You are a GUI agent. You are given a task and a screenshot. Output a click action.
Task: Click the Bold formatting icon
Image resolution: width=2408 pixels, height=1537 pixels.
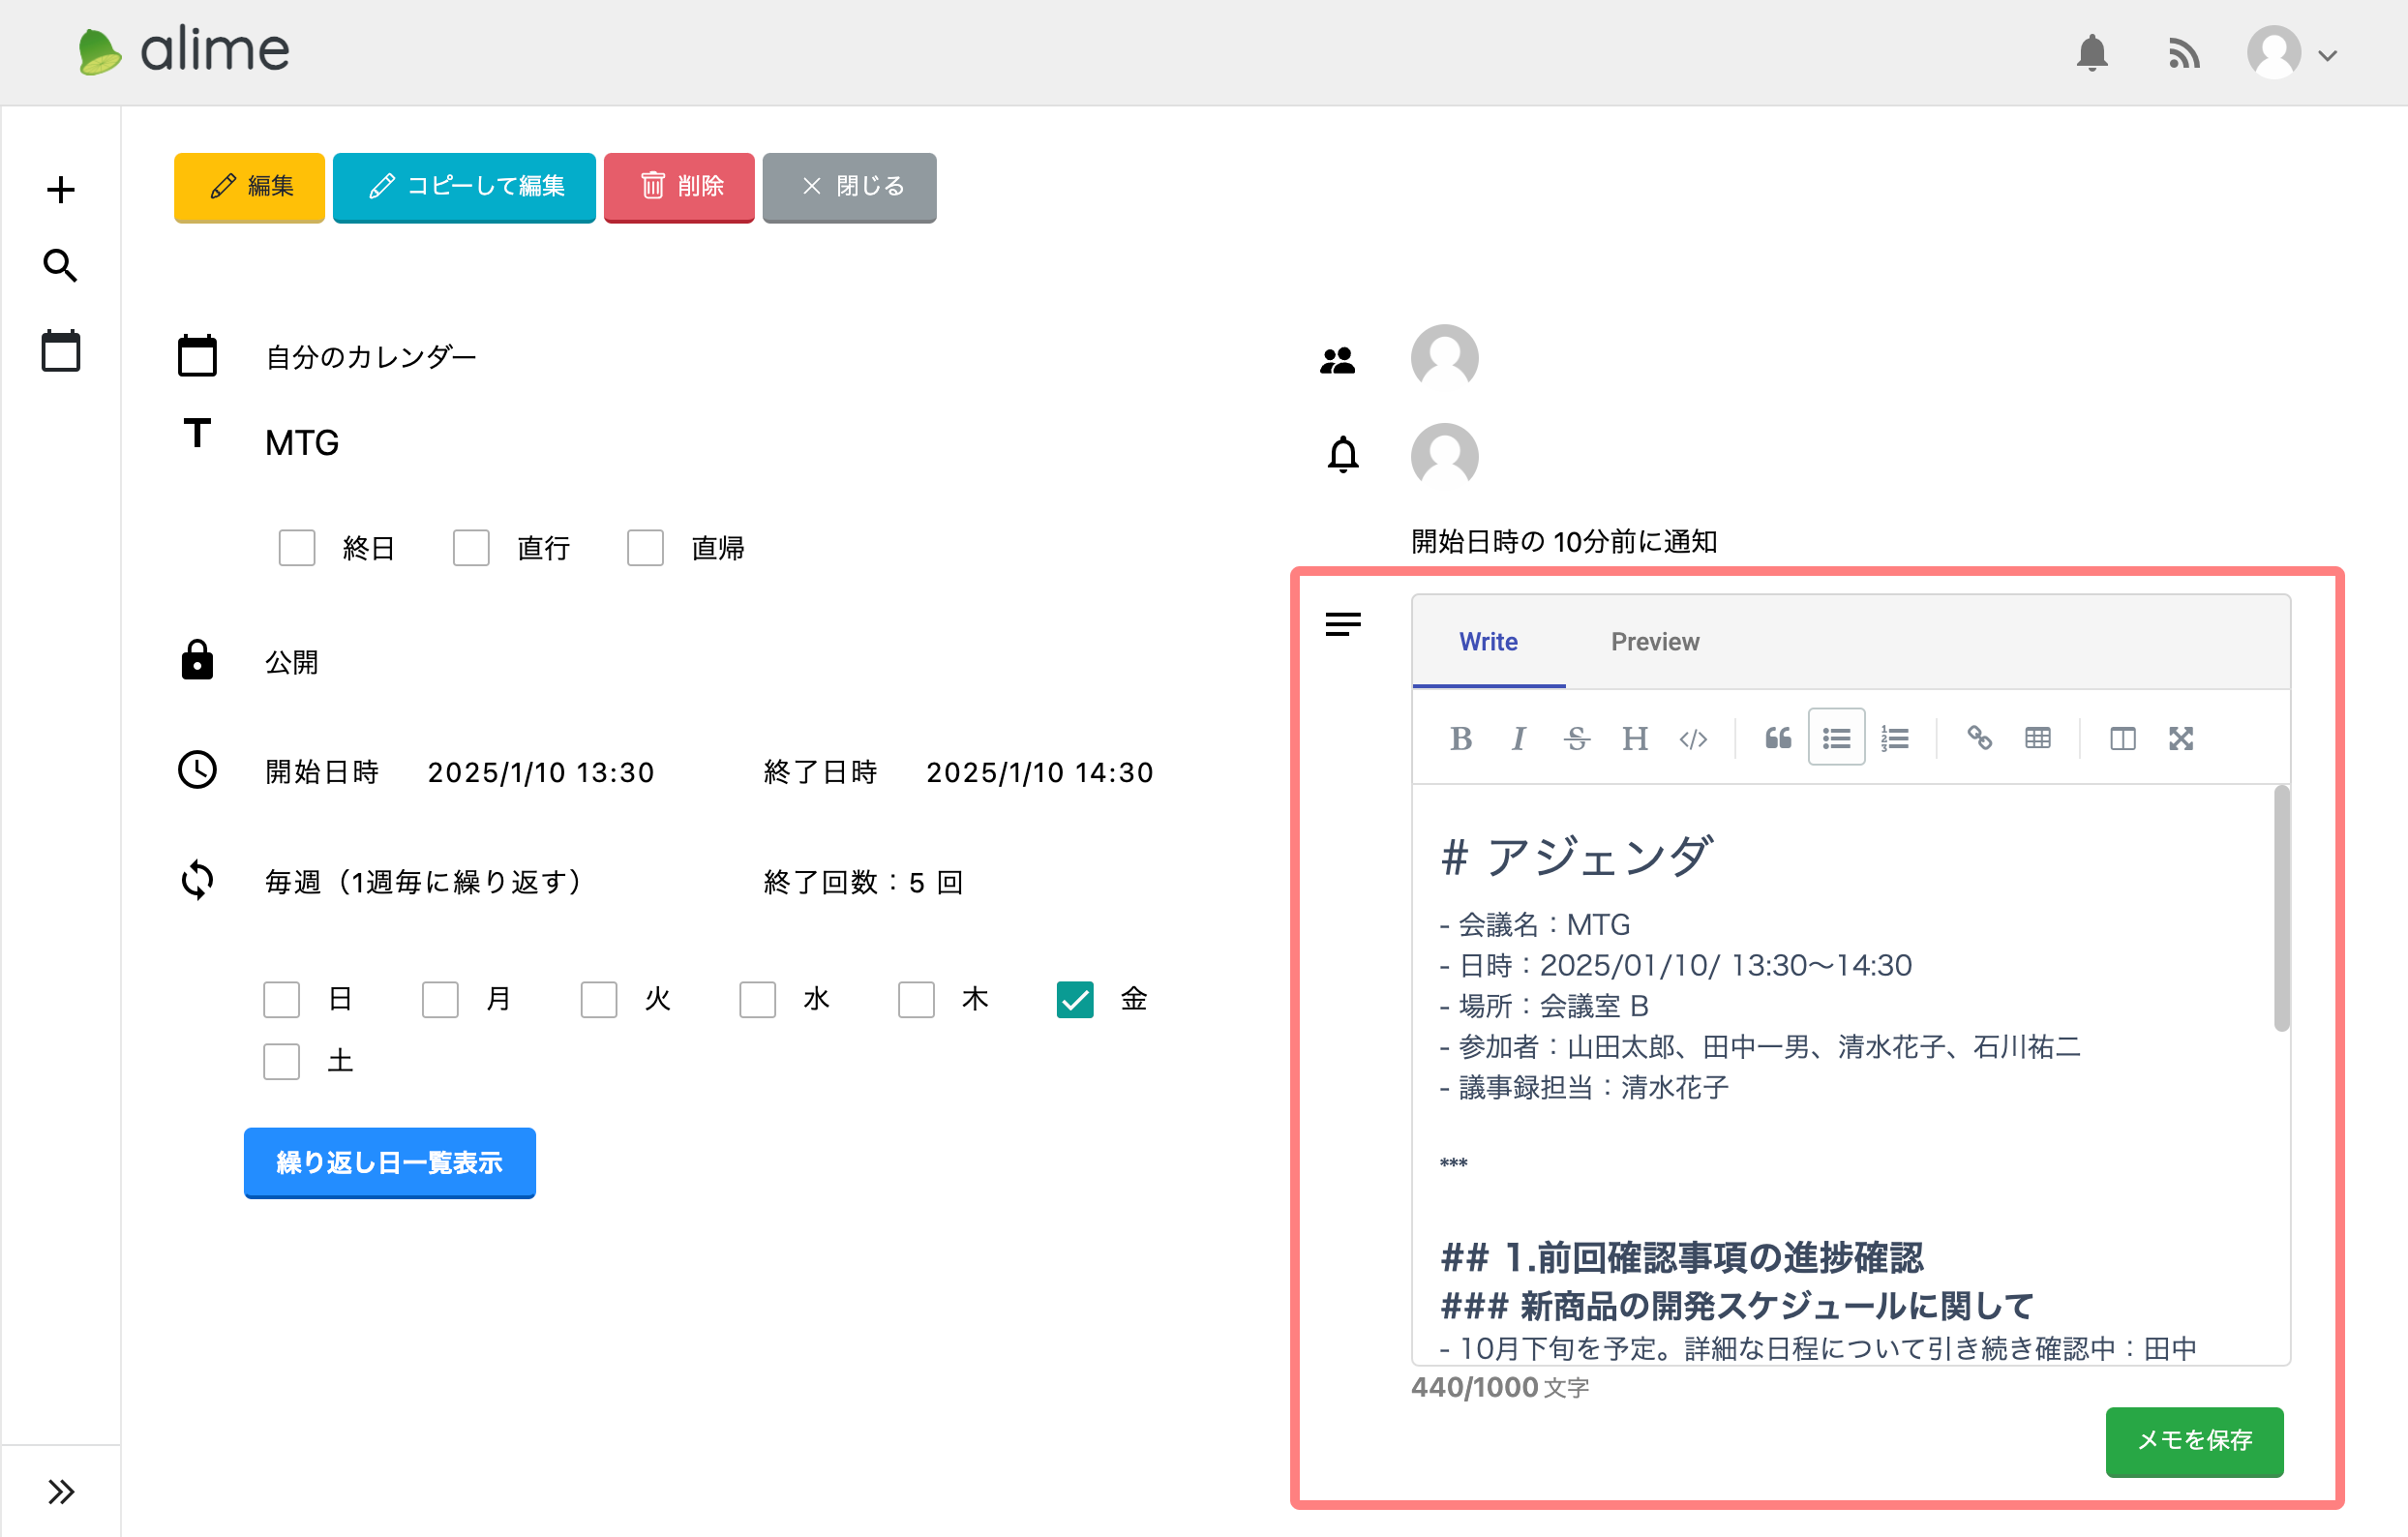coord(1460,738)
